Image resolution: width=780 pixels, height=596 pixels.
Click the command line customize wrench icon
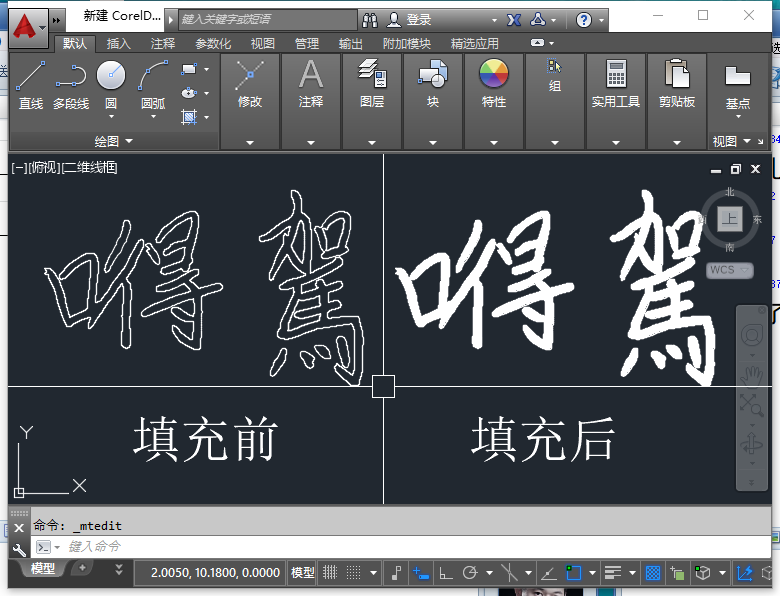(x=19, y=549)
